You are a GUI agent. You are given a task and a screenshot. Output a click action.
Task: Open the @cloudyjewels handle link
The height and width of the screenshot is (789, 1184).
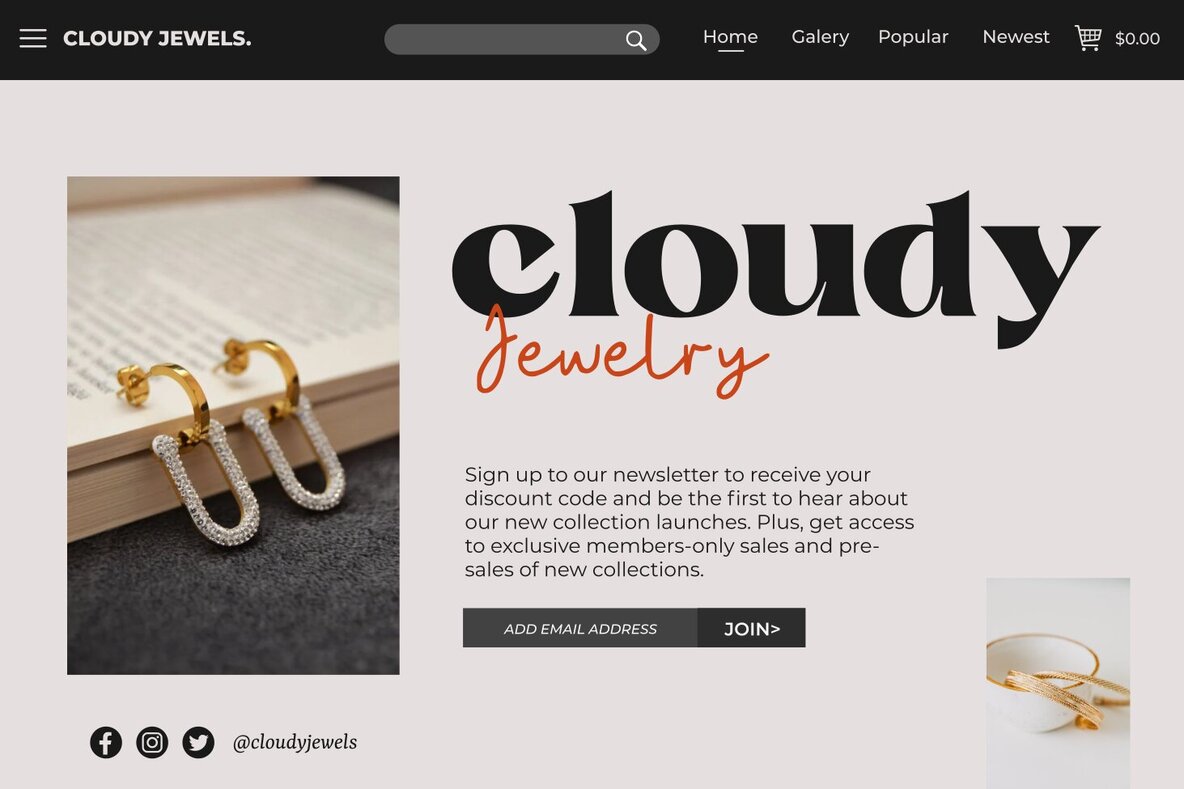coord(295,742)
